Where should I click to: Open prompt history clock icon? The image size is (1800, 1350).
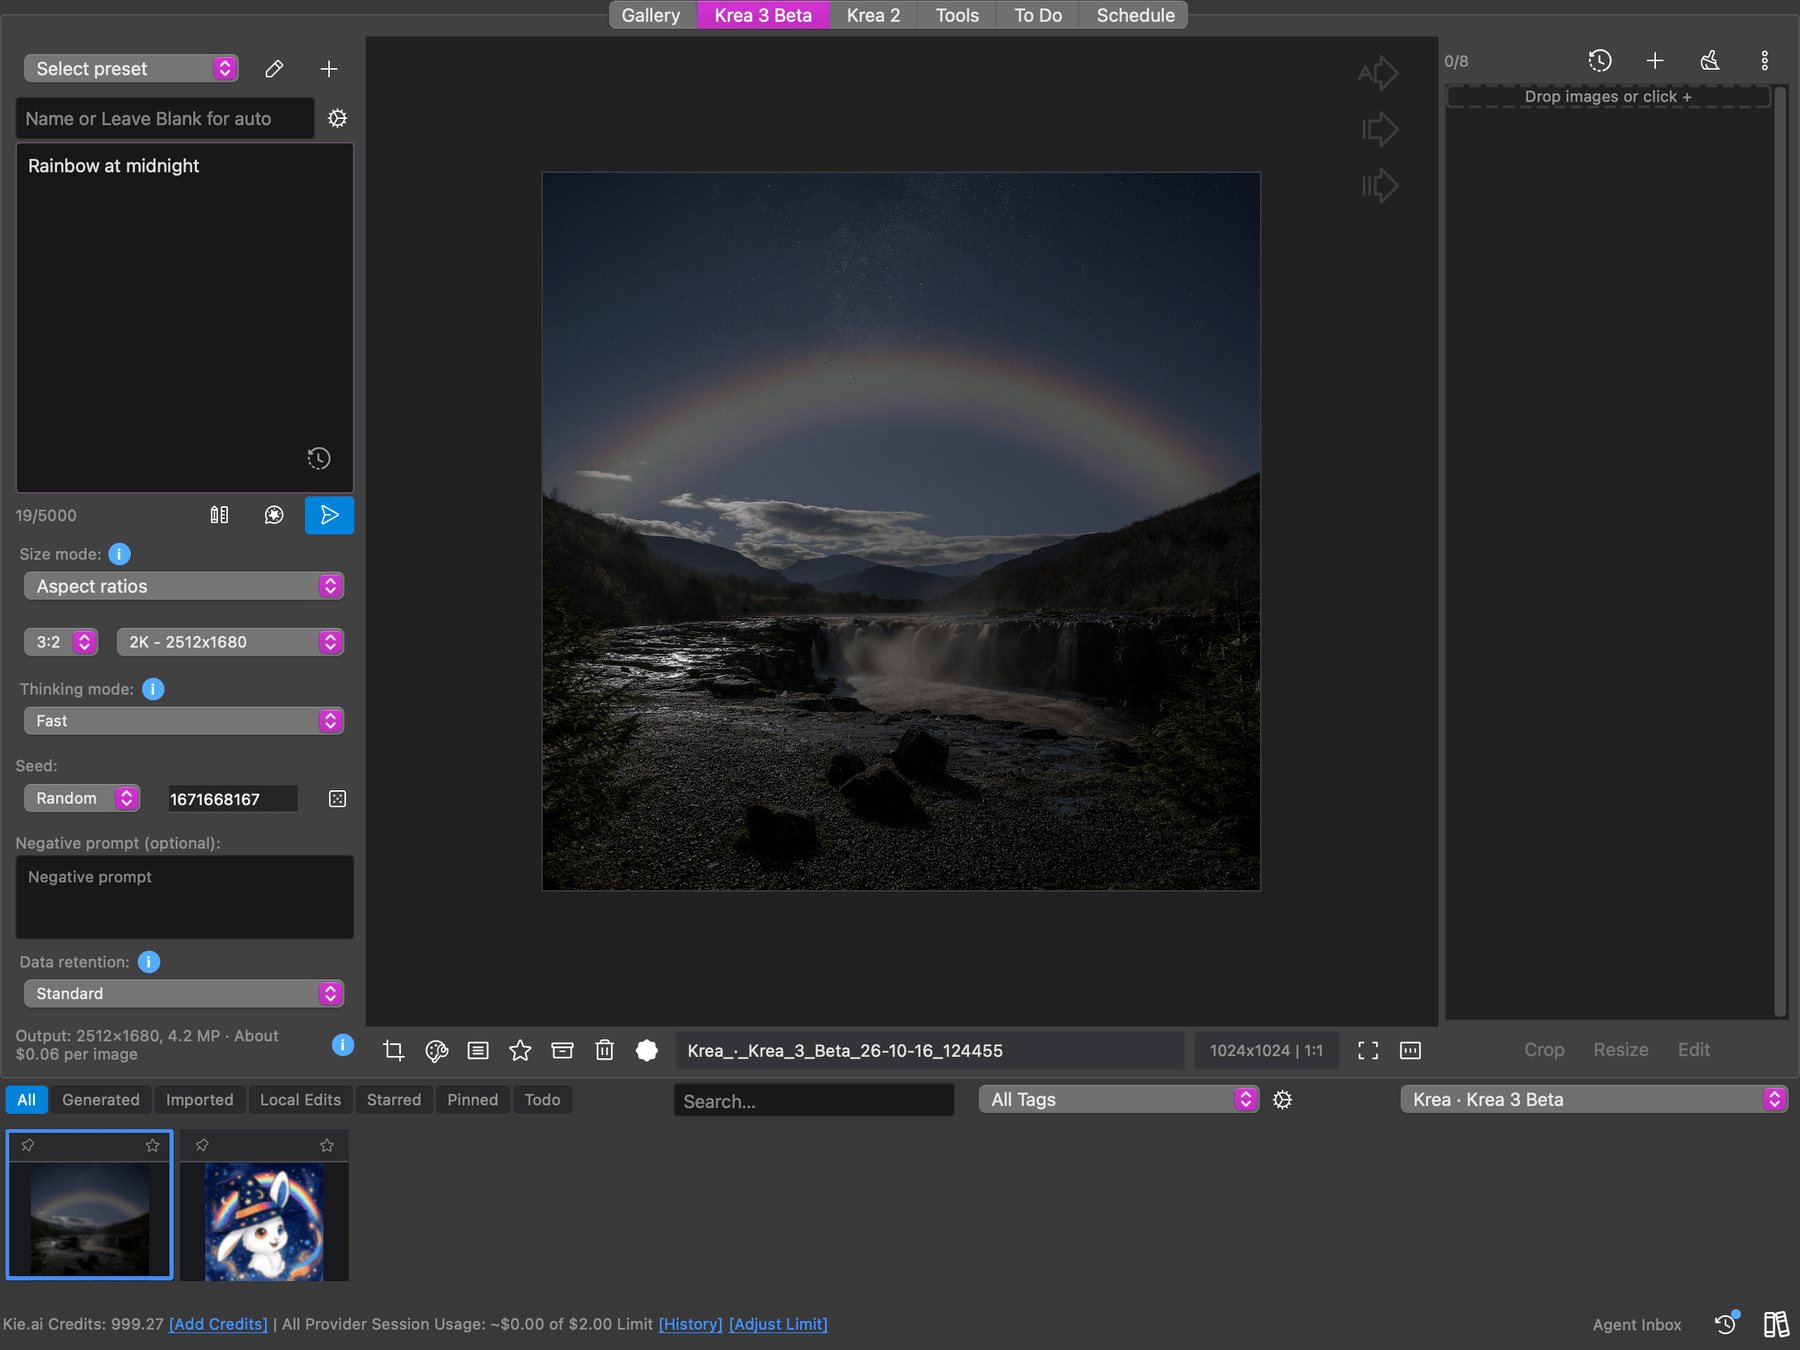pyautogui.click(x=319, y=458)
